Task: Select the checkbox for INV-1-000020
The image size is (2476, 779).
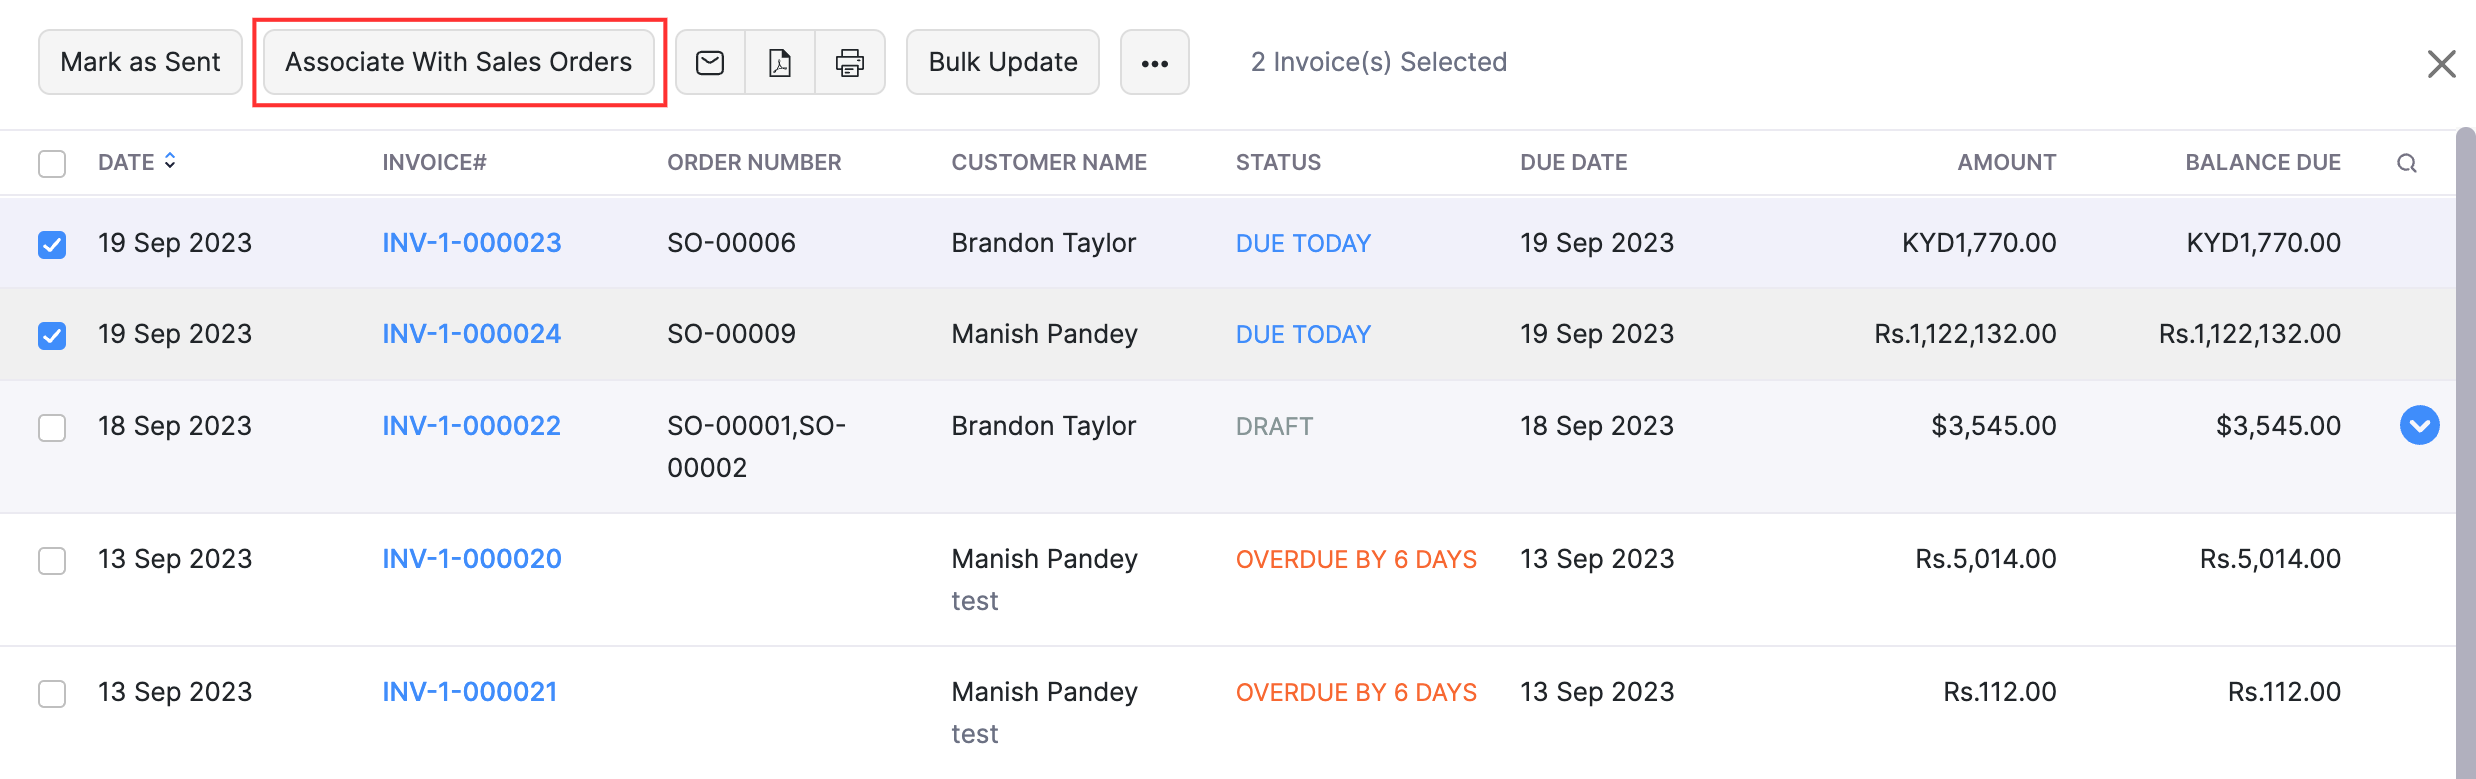Action: coord(52,560)
